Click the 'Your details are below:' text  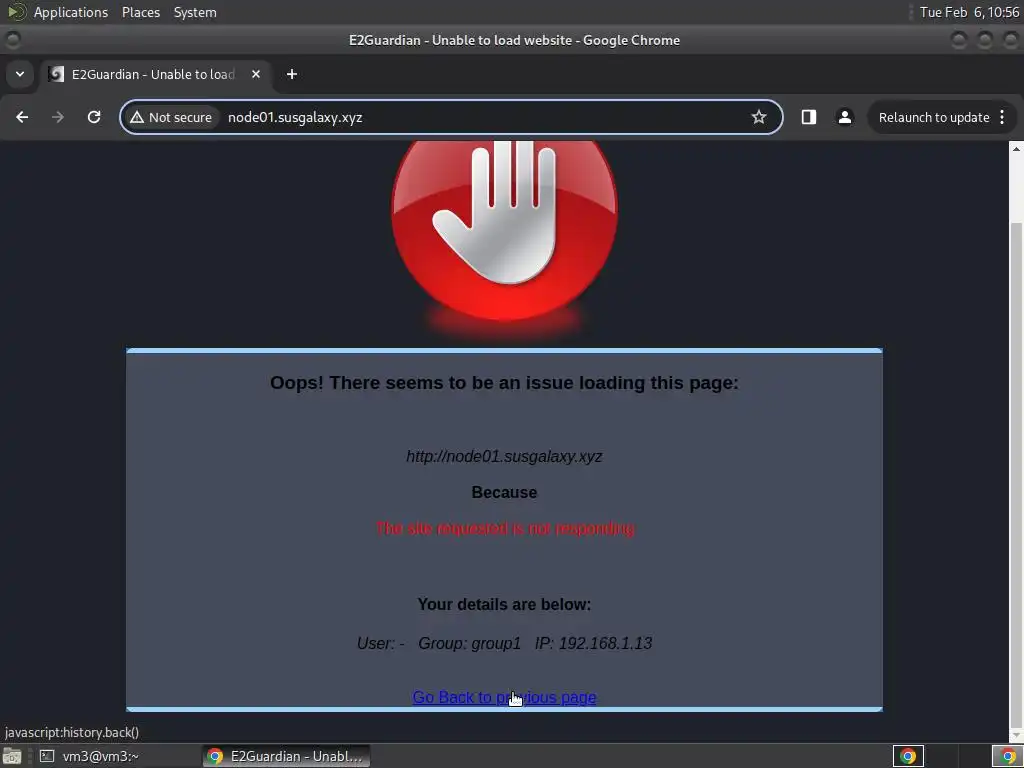point(504,604)
